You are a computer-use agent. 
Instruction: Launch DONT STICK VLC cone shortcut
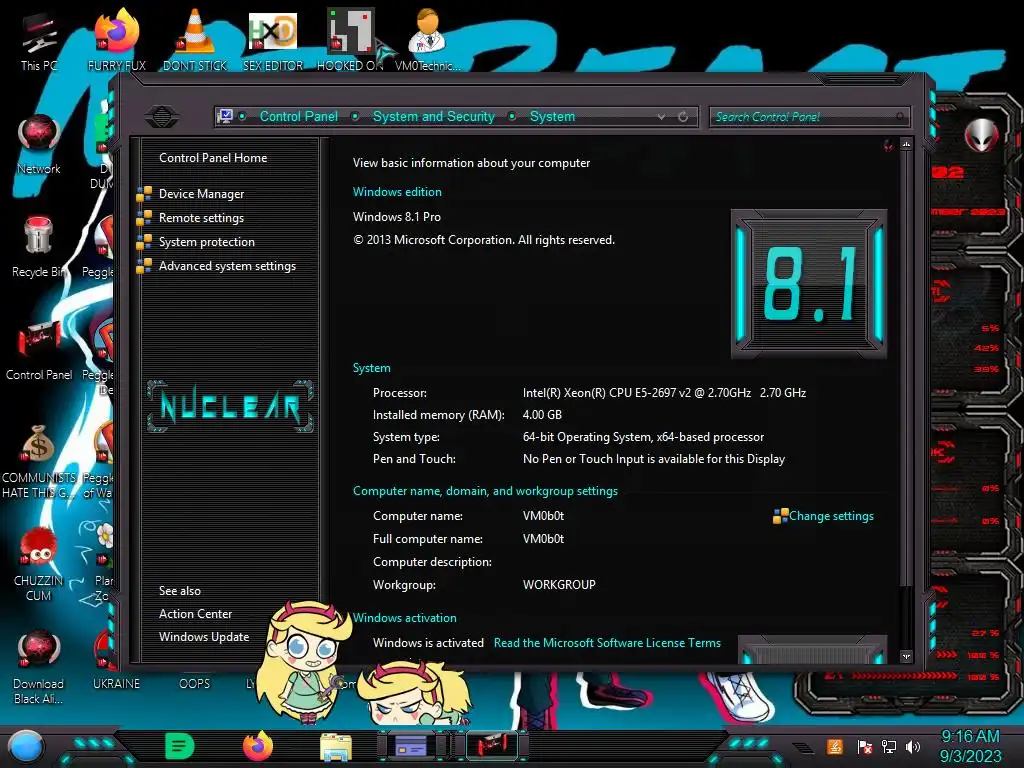coord(195,40)
